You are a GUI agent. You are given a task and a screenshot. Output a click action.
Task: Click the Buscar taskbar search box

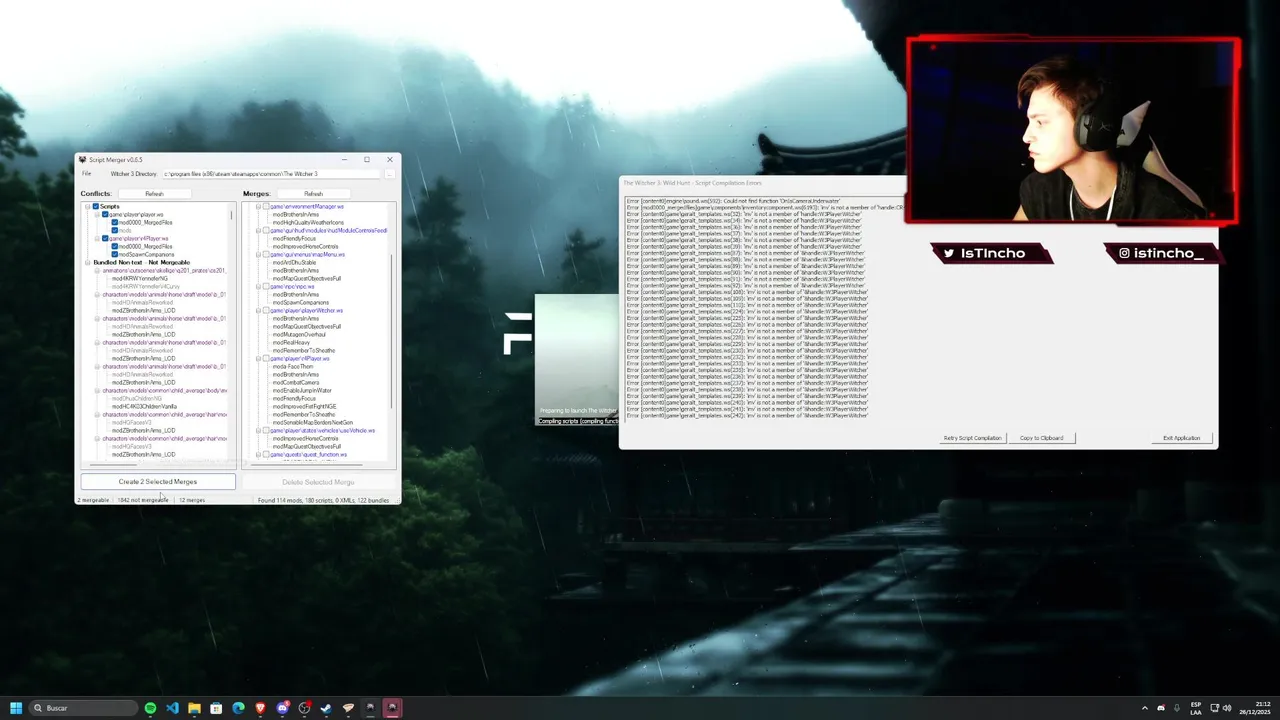(x=83, y=708)
